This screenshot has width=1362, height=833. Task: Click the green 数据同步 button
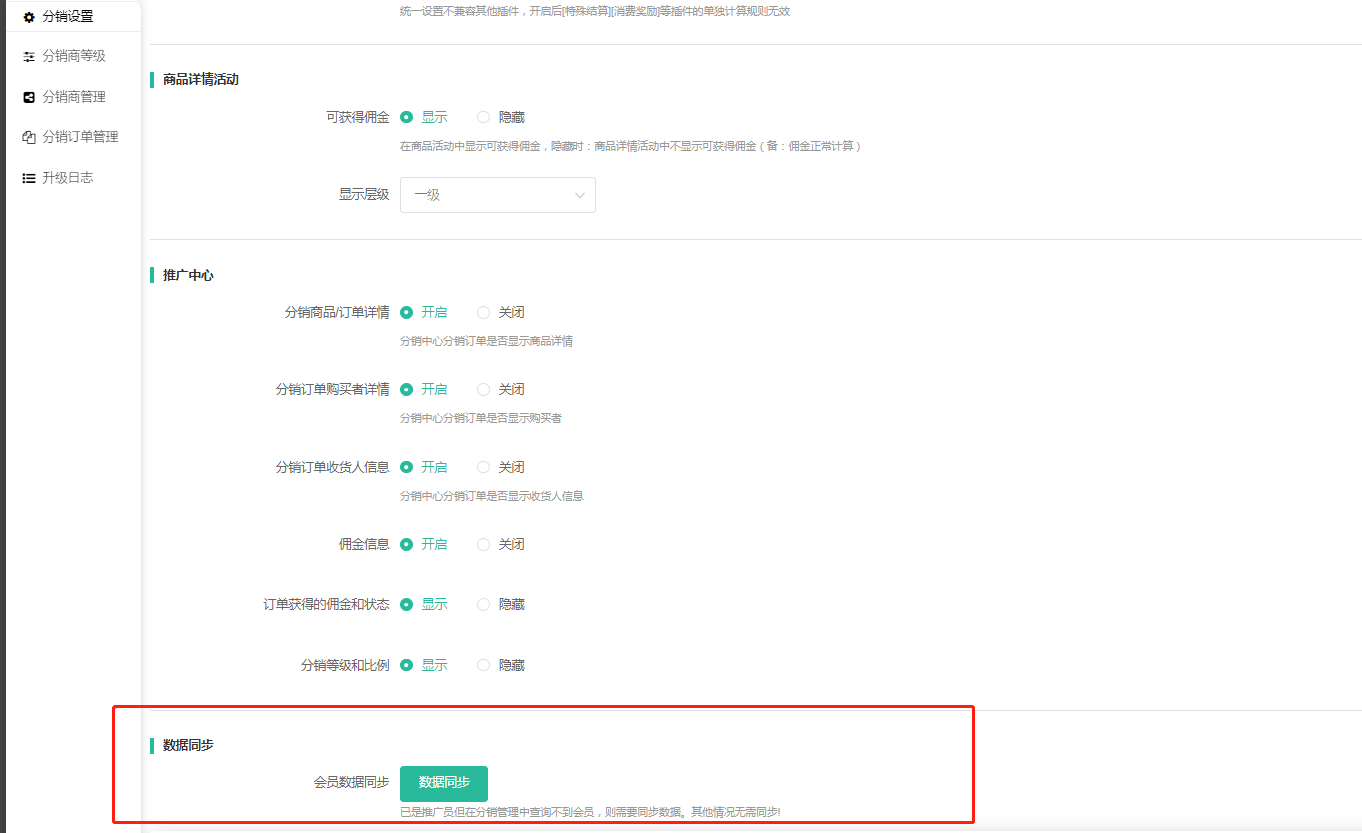click(444, 783)
